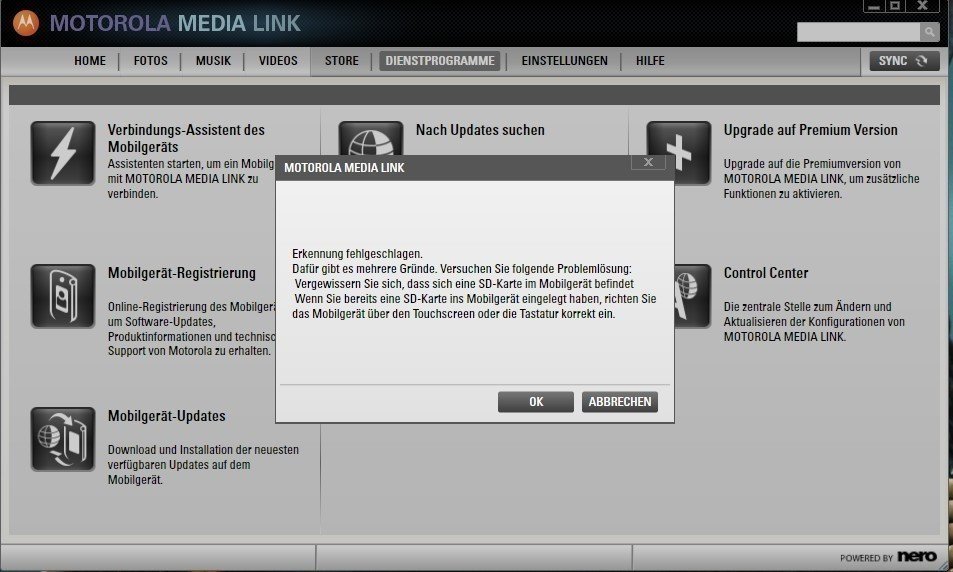The height and width of the screenshot is (572, 953).
Task: Click the dialog title MOTOROLA MEDIA LINK
Action: [344, 168]
